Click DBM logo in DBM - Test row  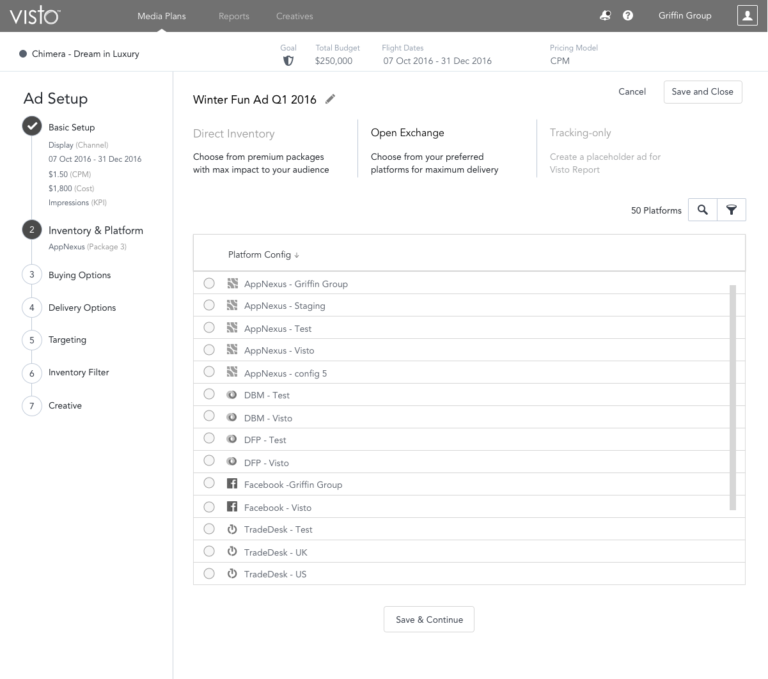click(232, 394)
